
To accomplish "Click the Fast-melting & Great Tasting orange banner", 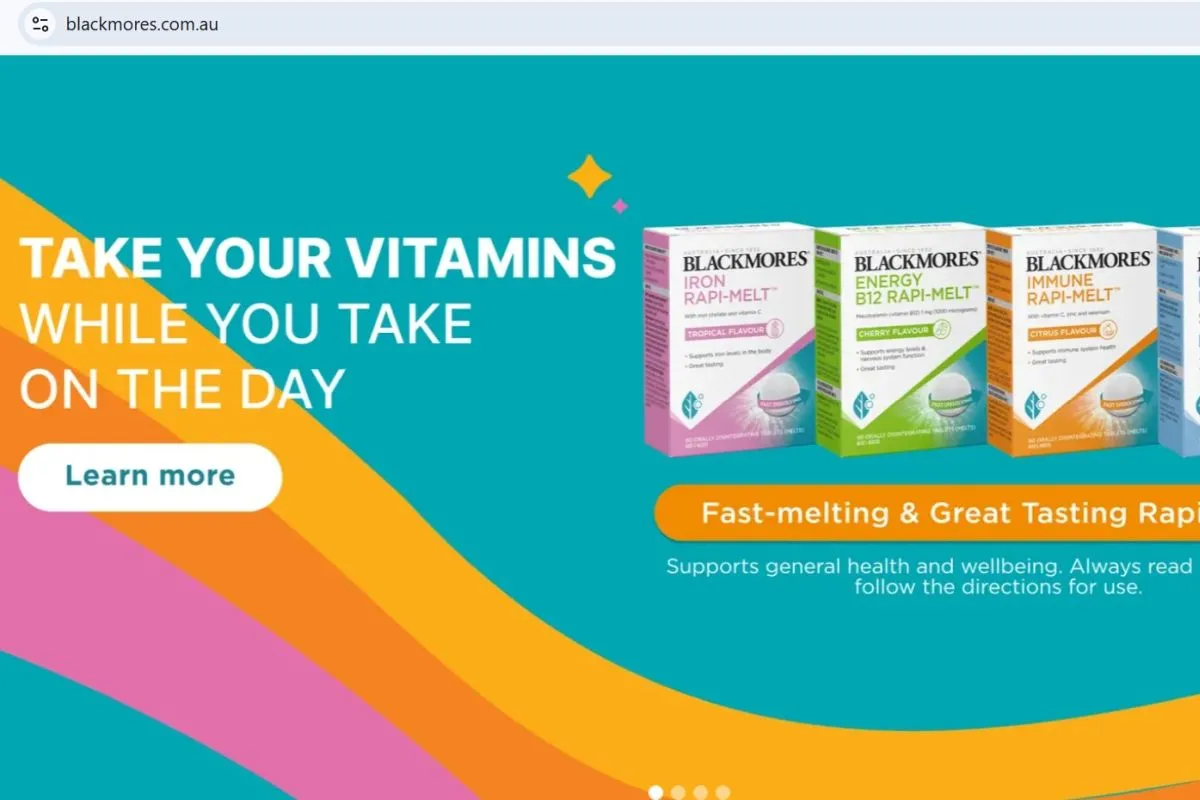I will click(927, 513).
